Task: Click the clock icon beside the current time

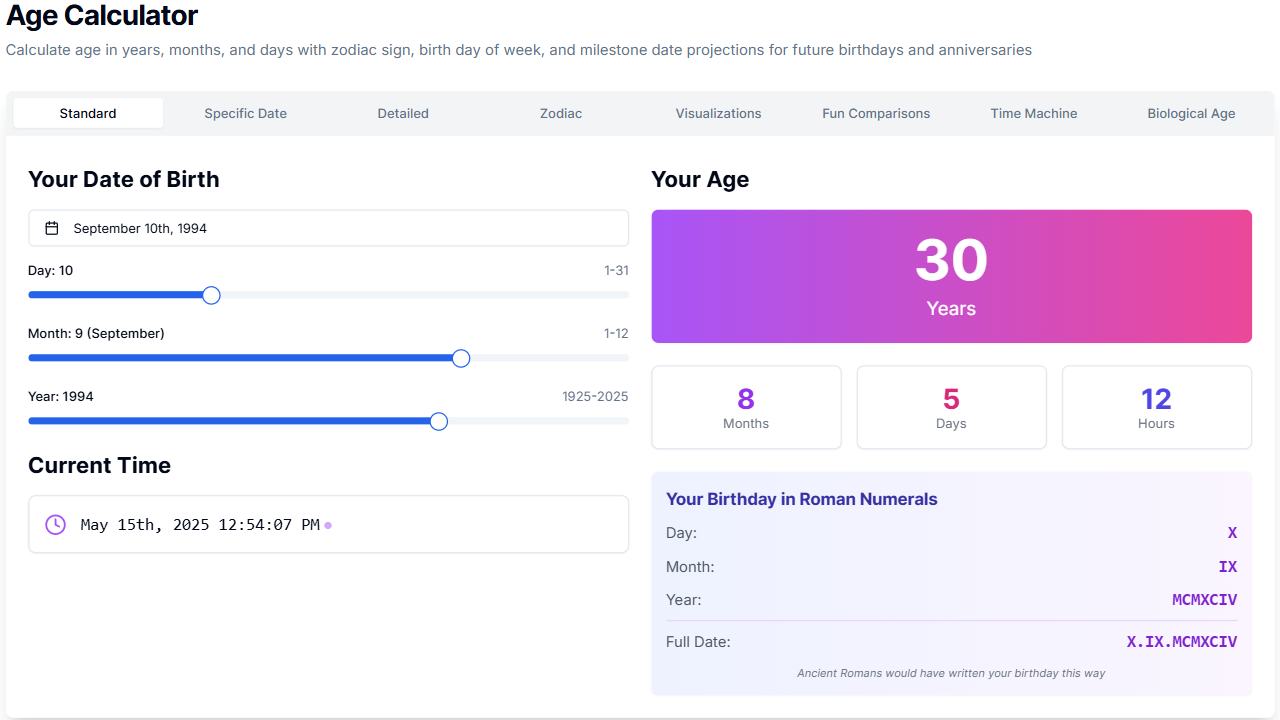Action: click(55, 524)
